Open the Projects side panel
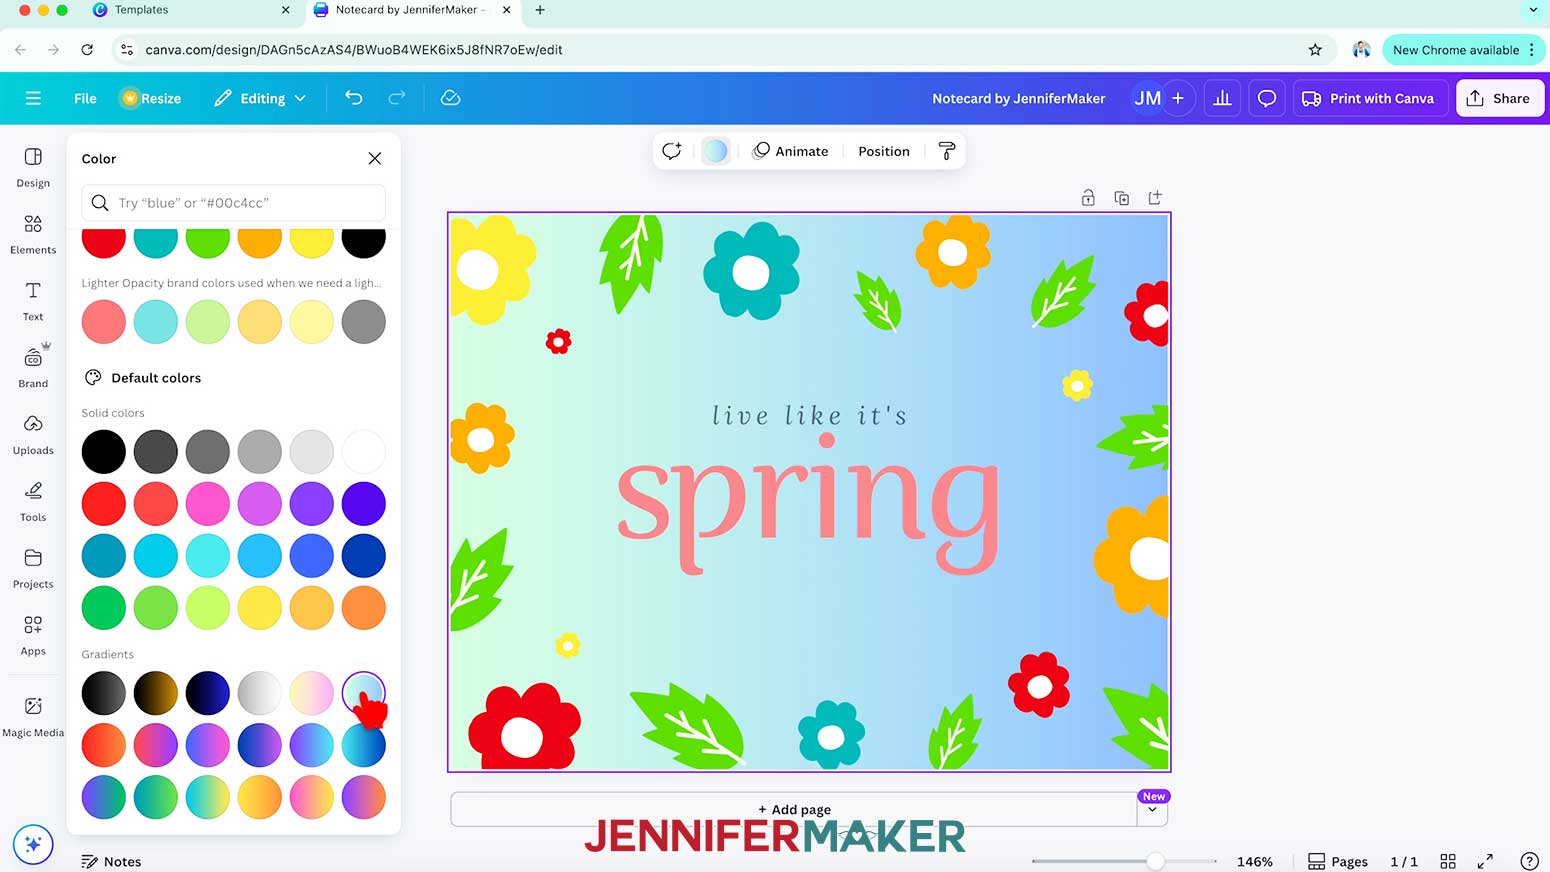The height and width of the screenshot is (872, 1550). point(33,569)
